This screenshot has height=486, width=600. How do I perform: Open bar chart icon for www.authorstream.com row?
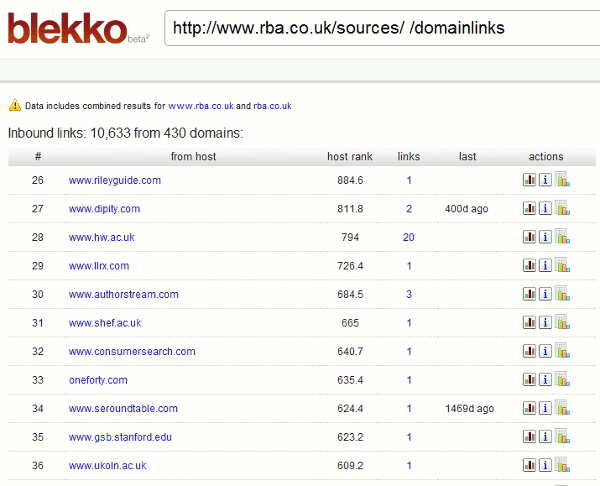(529, 294)
